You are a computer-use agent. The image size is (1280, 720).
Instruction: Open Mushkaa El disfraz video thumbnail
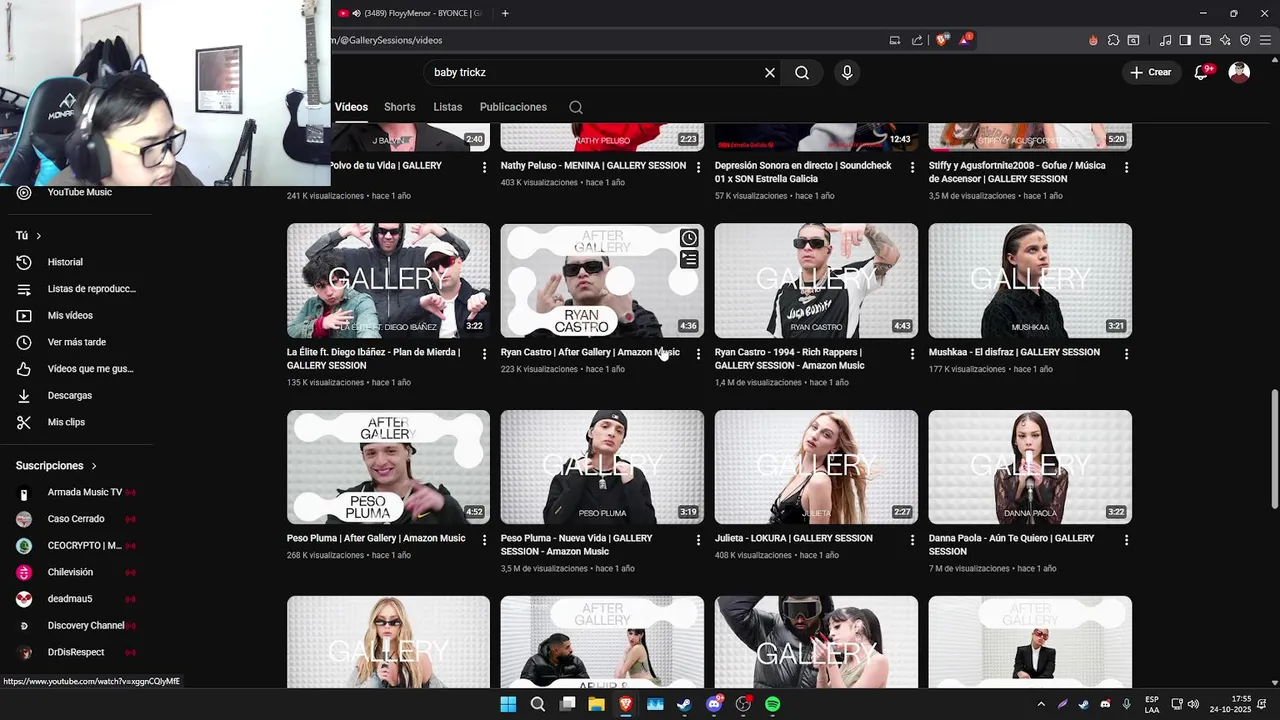1030,280
